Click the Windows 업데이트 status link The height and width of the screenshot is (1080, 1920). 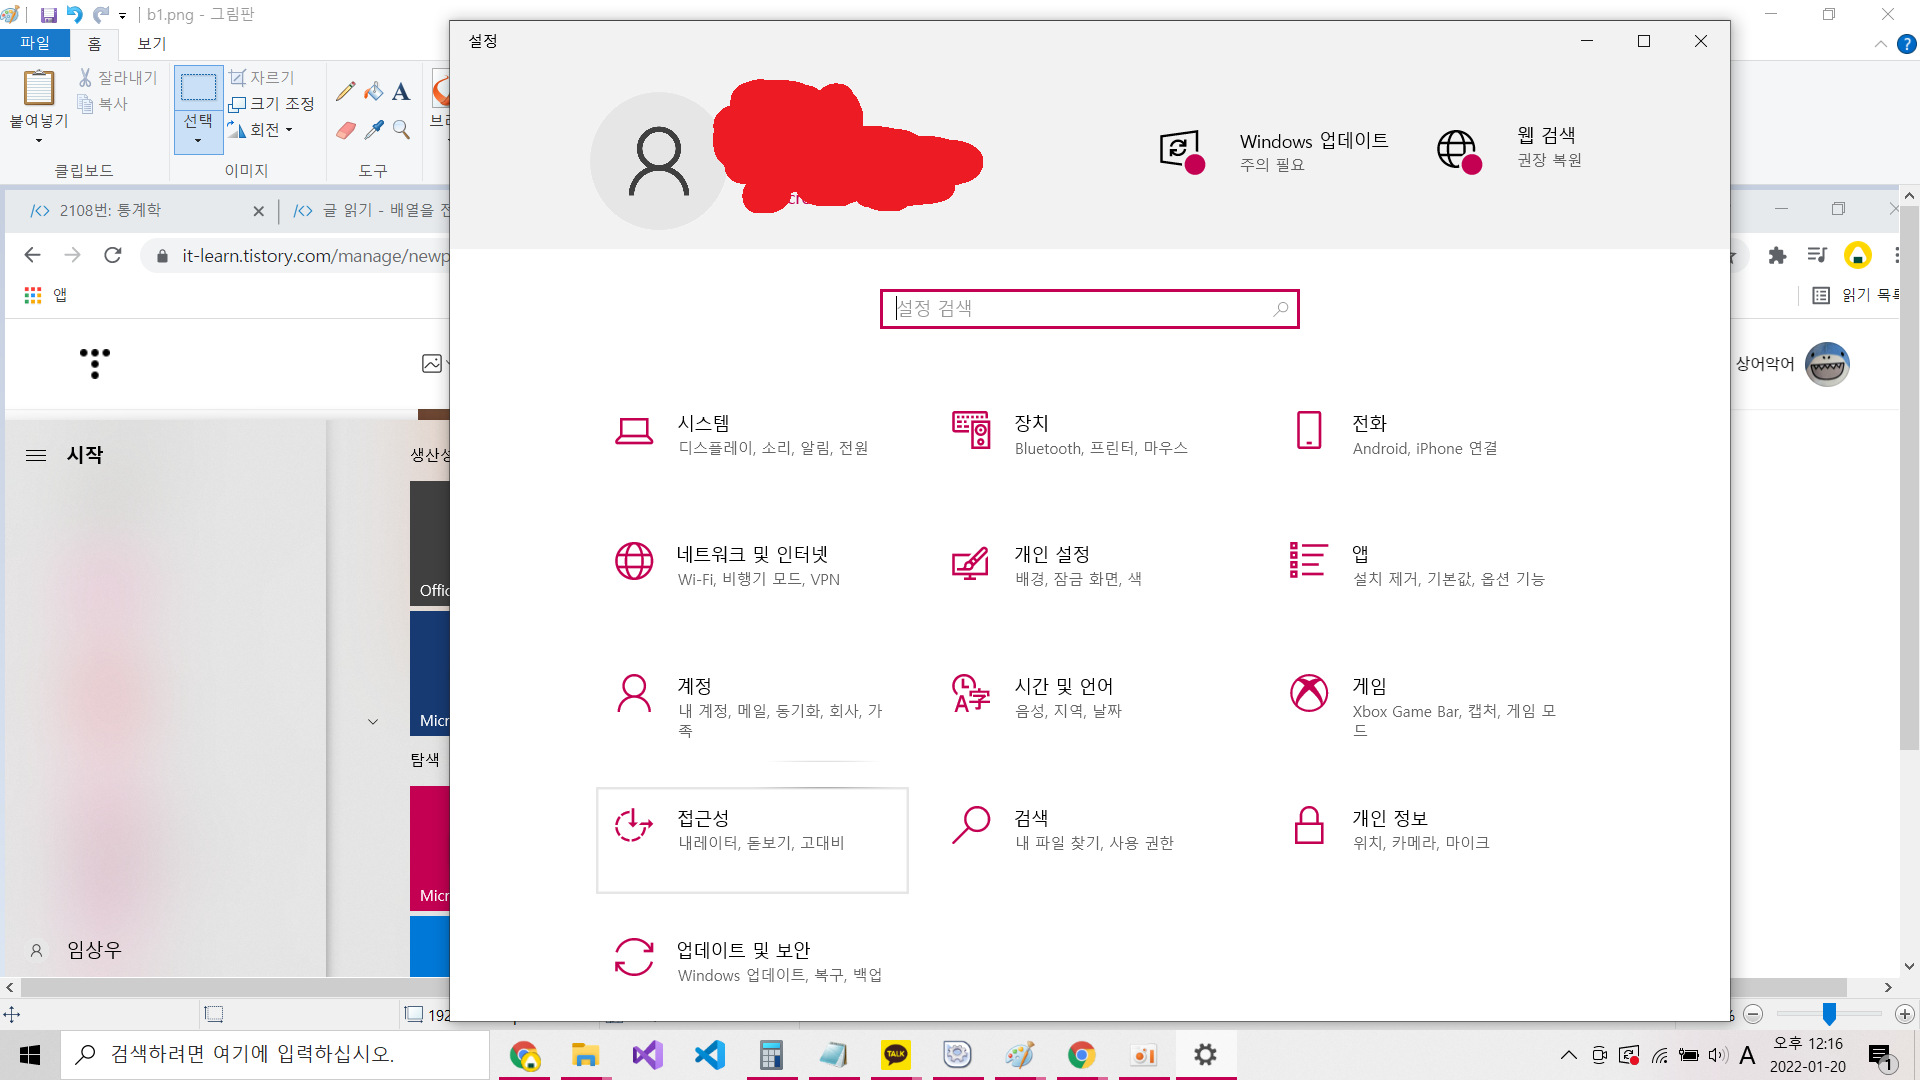(1313, 141)
